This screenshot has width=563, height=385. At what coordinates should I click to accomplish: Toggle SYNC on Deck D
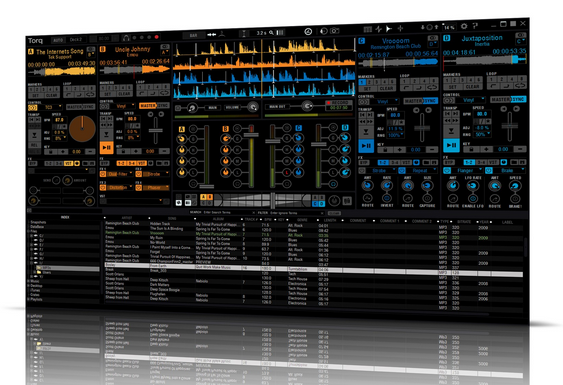[518, 99]
